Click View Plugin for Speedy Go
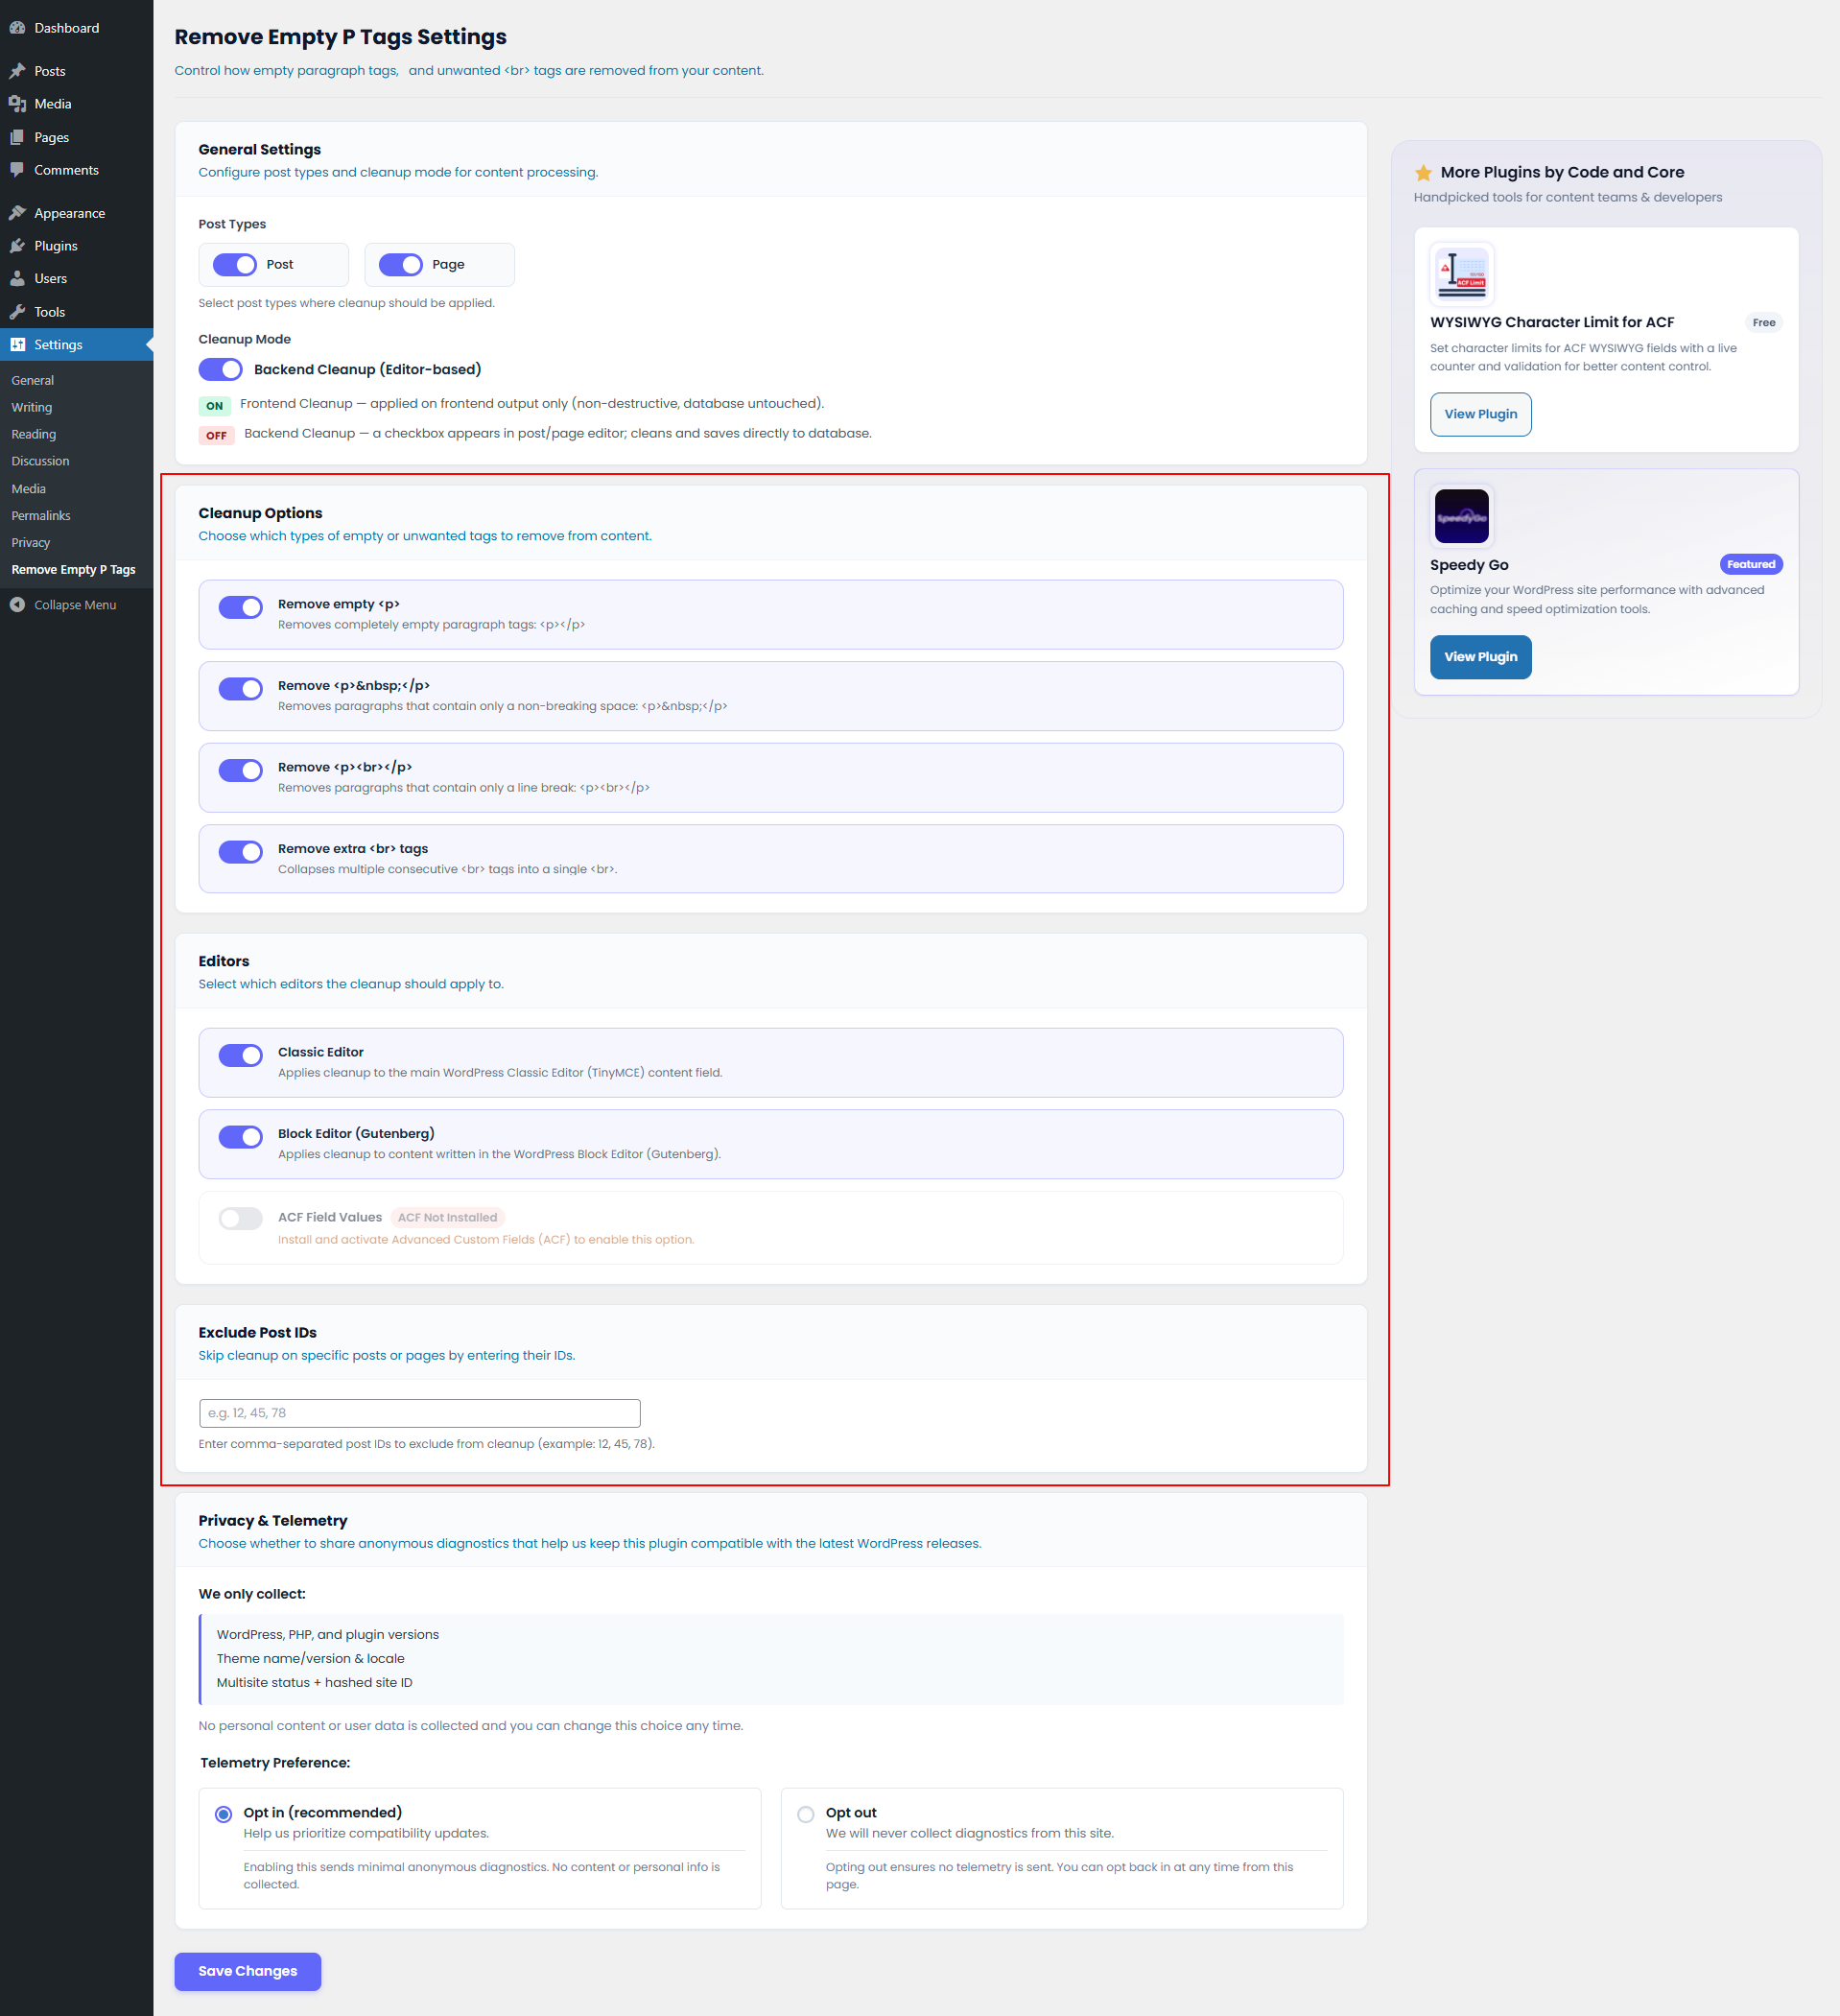The image size is (1840, 2016). click(1480, 657)
